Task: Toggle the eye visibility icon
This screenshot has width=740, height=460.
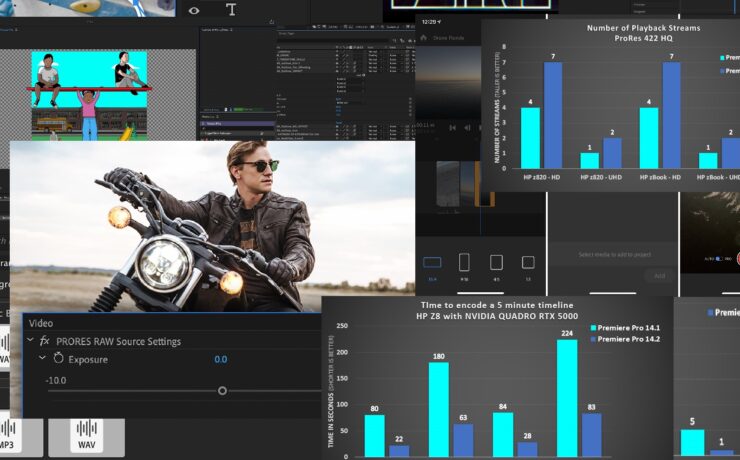Action: [x=194, y=10]
